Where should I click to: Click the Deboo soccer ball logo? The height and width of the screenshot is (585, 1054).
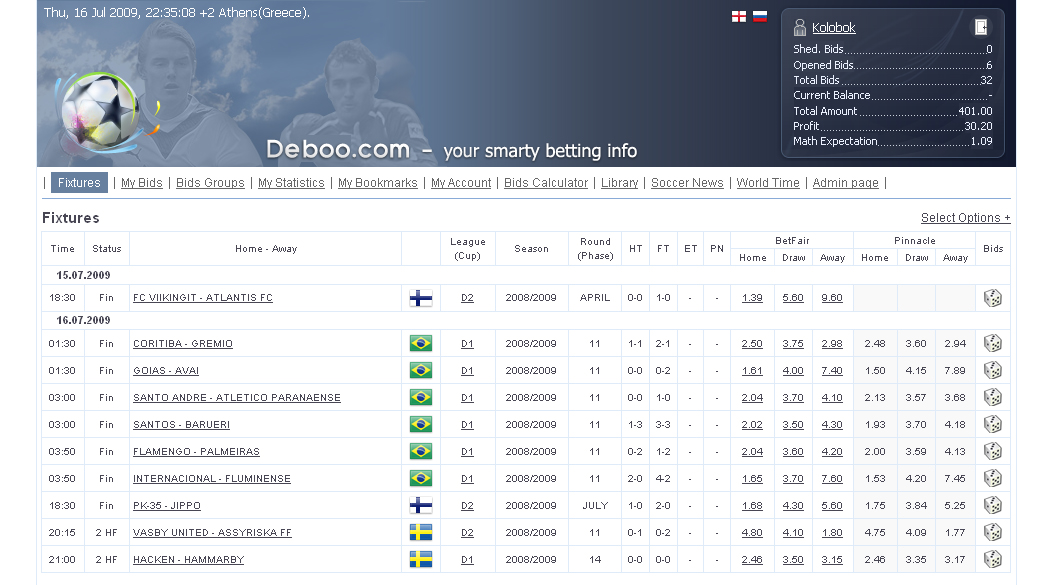click(99, 110)
